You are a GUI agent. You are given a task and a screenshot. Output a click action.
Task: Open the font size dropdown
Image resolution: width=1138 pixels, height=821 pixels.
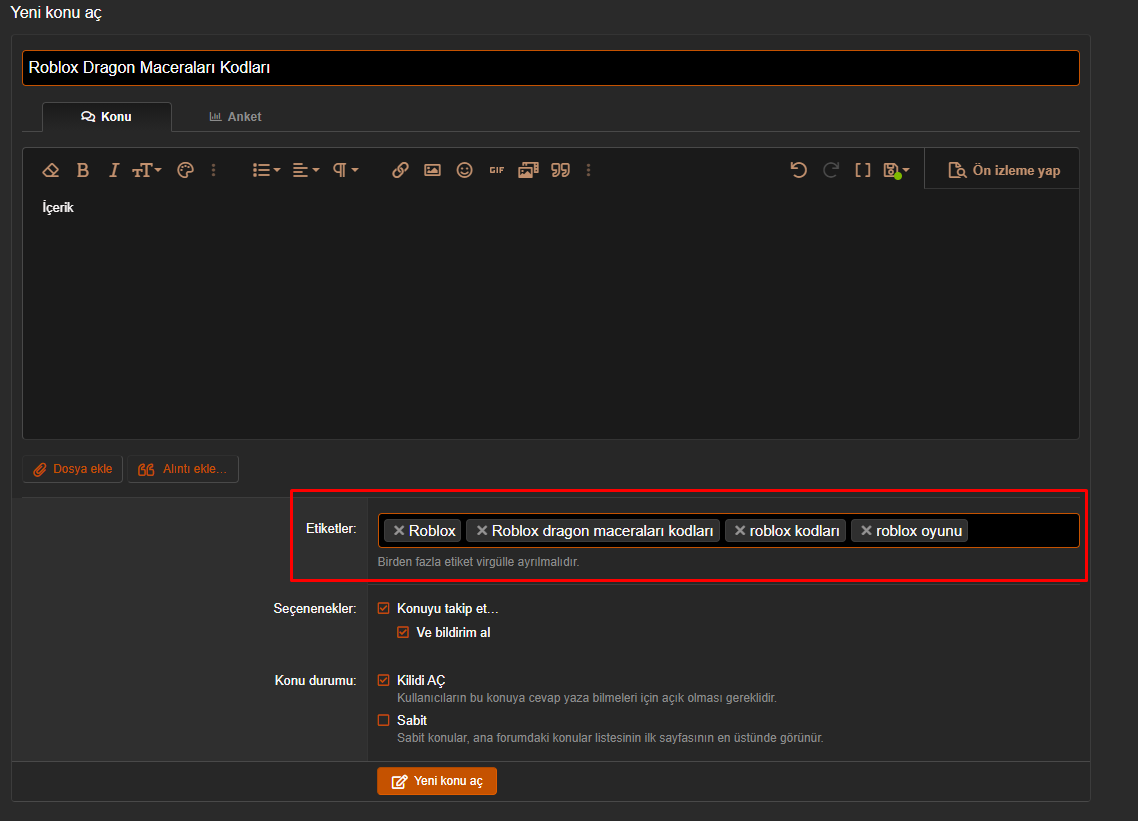pyautogui.click(x=147, y=170)
